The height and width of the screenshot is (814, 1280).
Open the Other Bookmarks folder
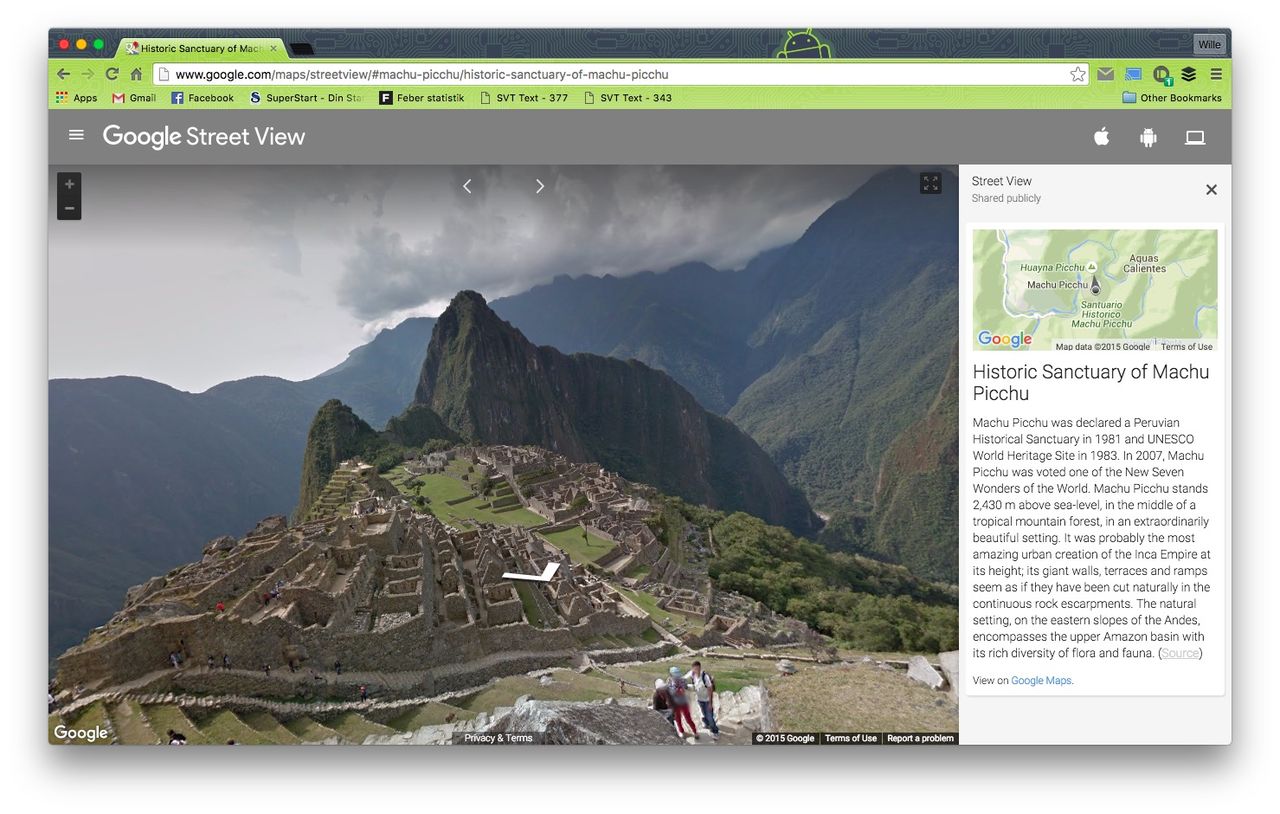coord(1172,98)
